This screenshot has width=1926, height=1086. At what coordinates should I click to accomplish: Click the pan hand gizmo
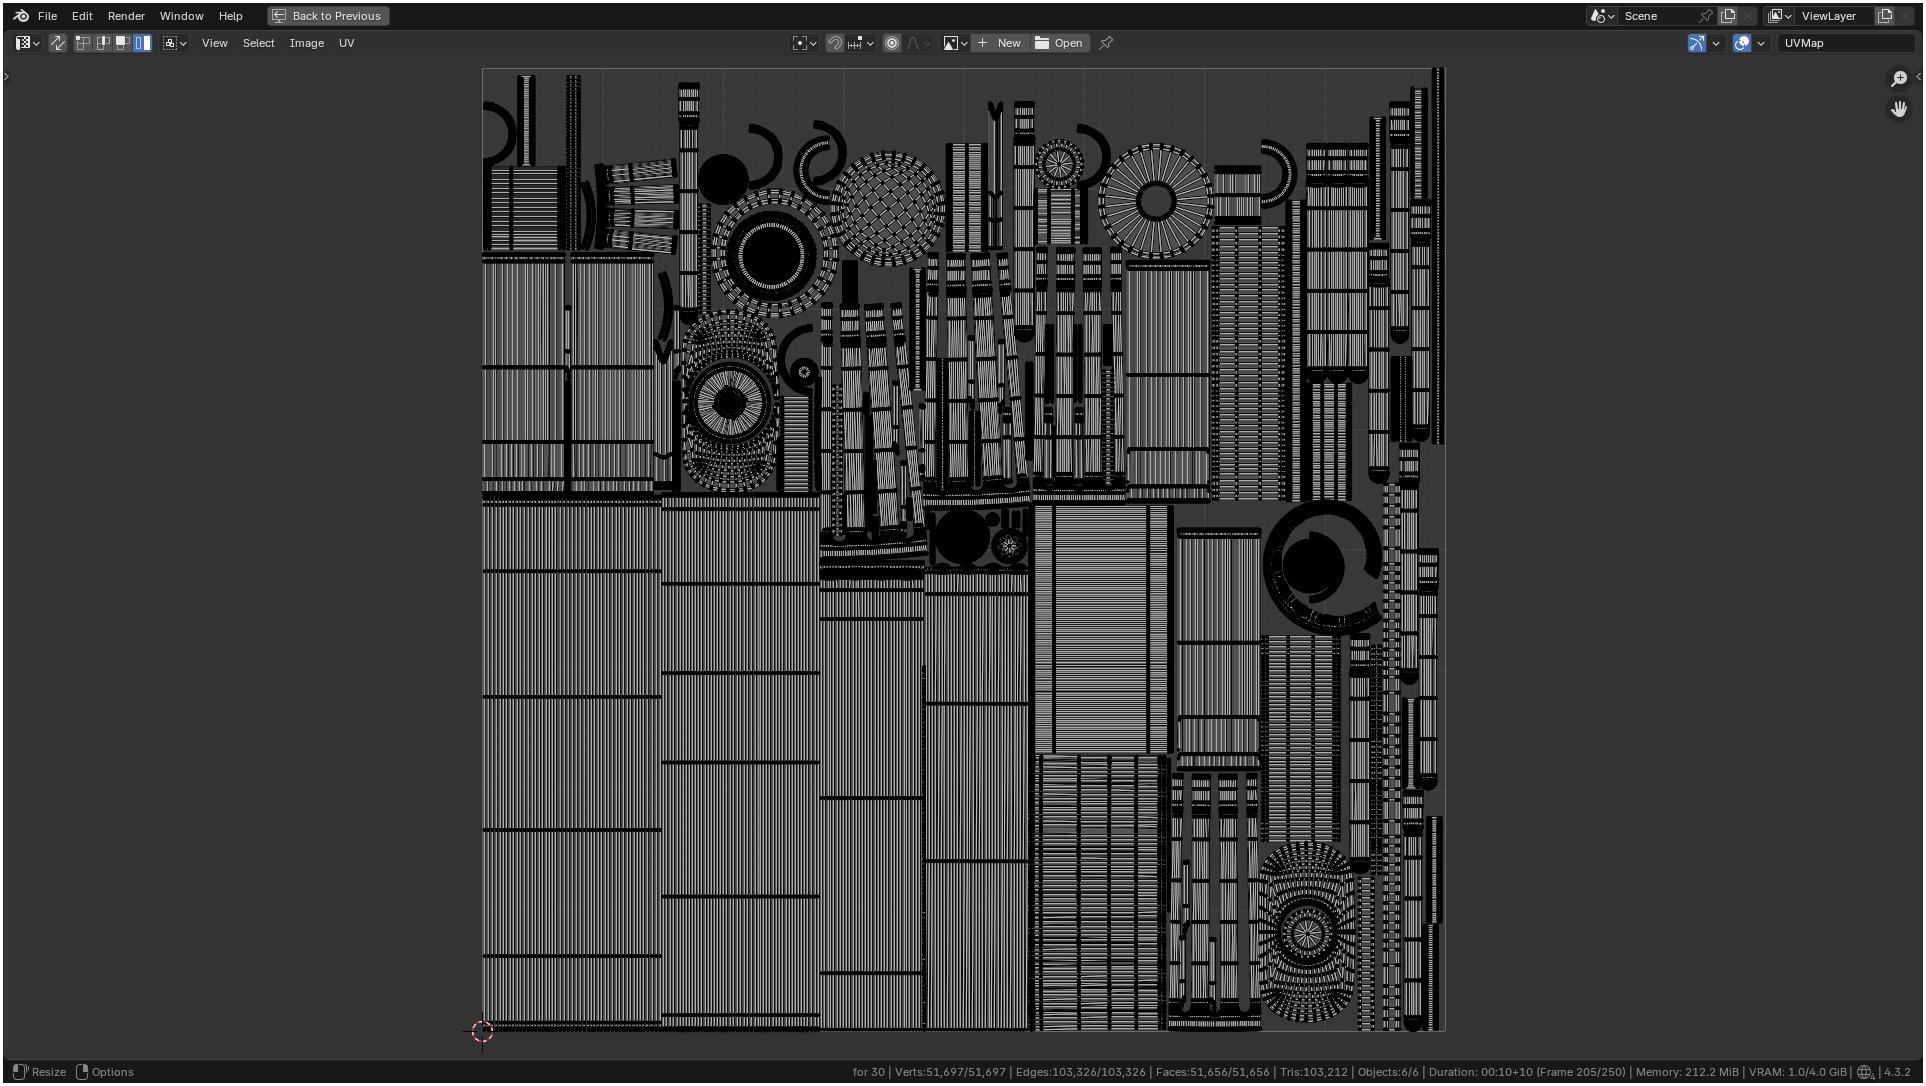[1899, 109]
